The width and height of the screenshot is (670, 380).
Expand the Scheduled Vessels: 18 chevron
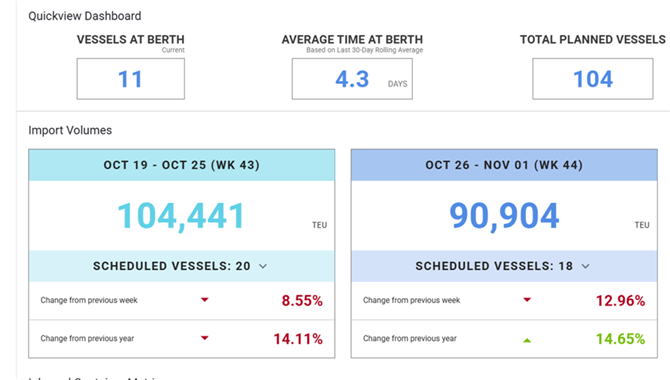585,266
